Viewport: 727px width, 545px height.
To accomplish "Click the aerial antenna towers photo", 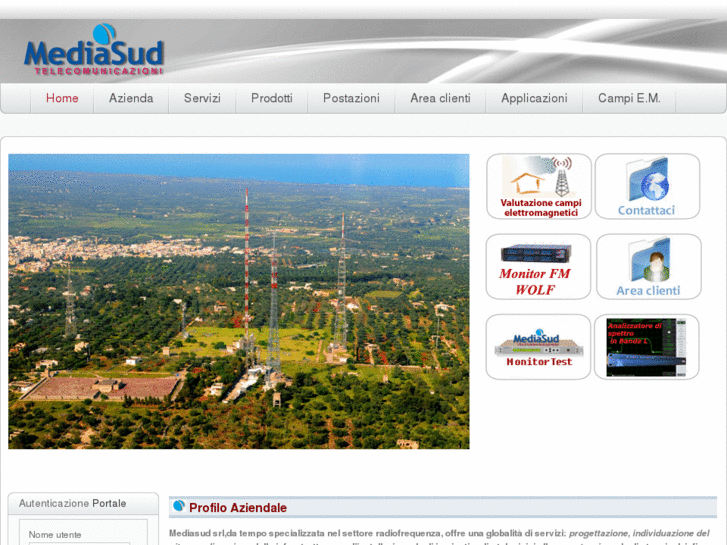I will pos(239,301).
